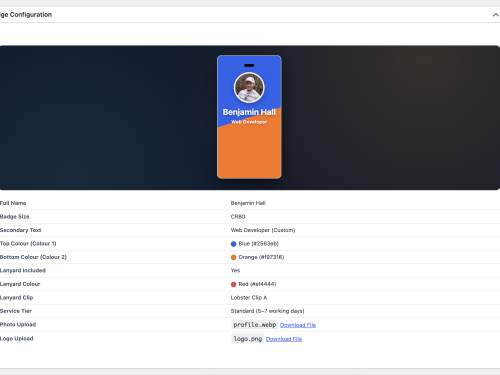The image size is (500, 375).
Task: Click Web Developer text on the badge
Action: pos(249,122)
